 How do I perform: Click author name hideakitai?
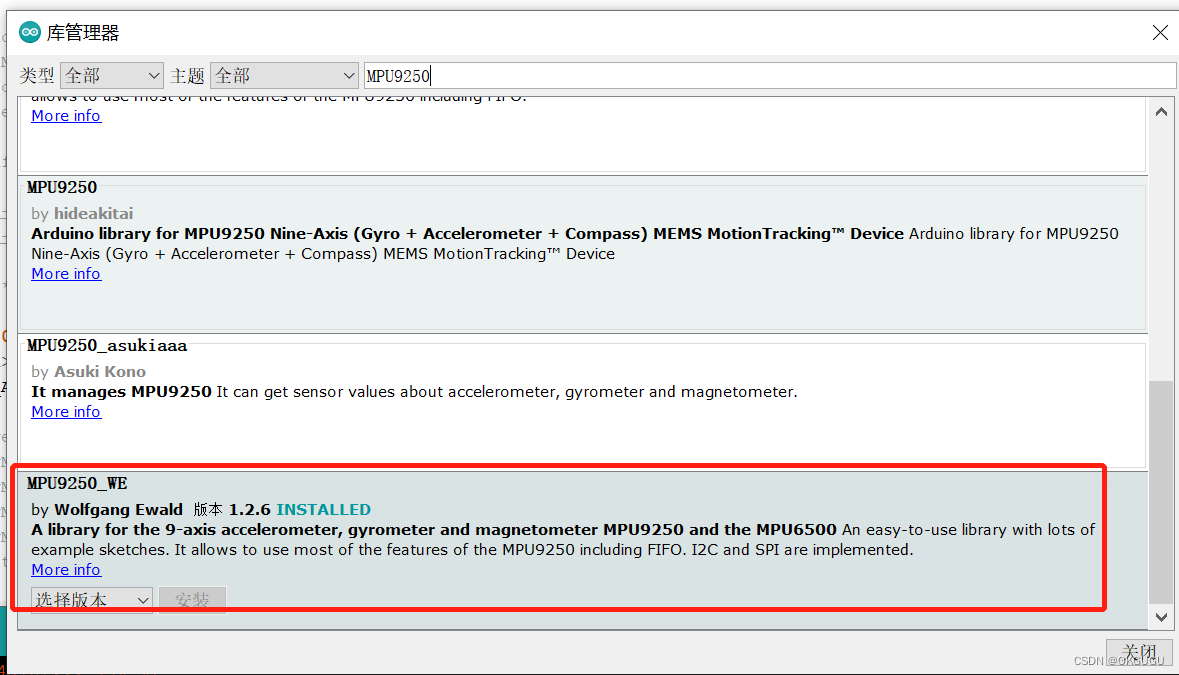pyautogui.click(x=93, y=213)
